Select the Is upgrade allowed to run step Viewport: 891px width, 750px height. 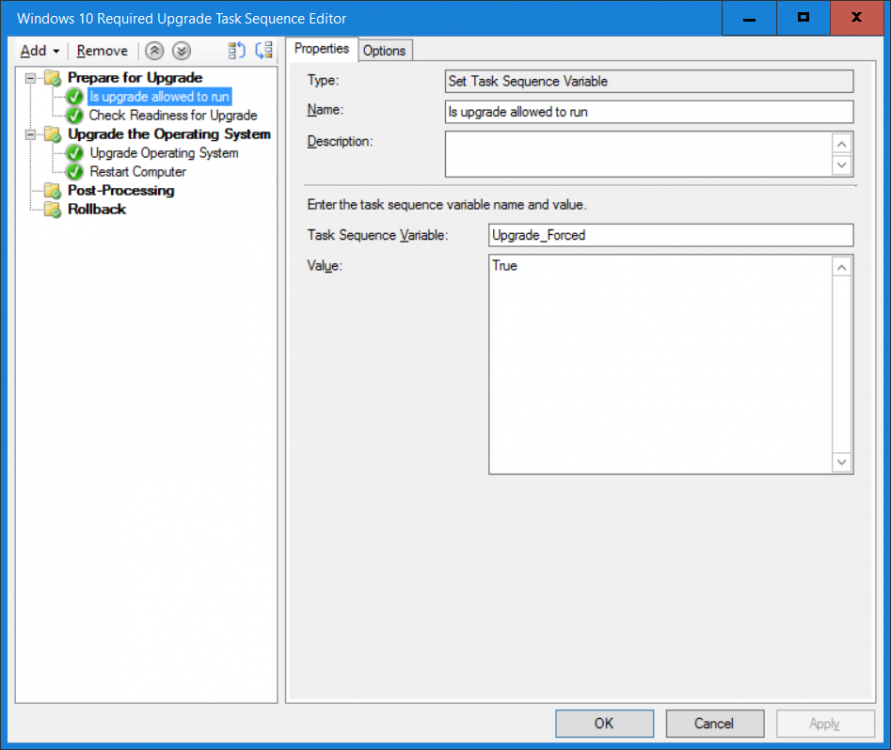coord(159,97)
